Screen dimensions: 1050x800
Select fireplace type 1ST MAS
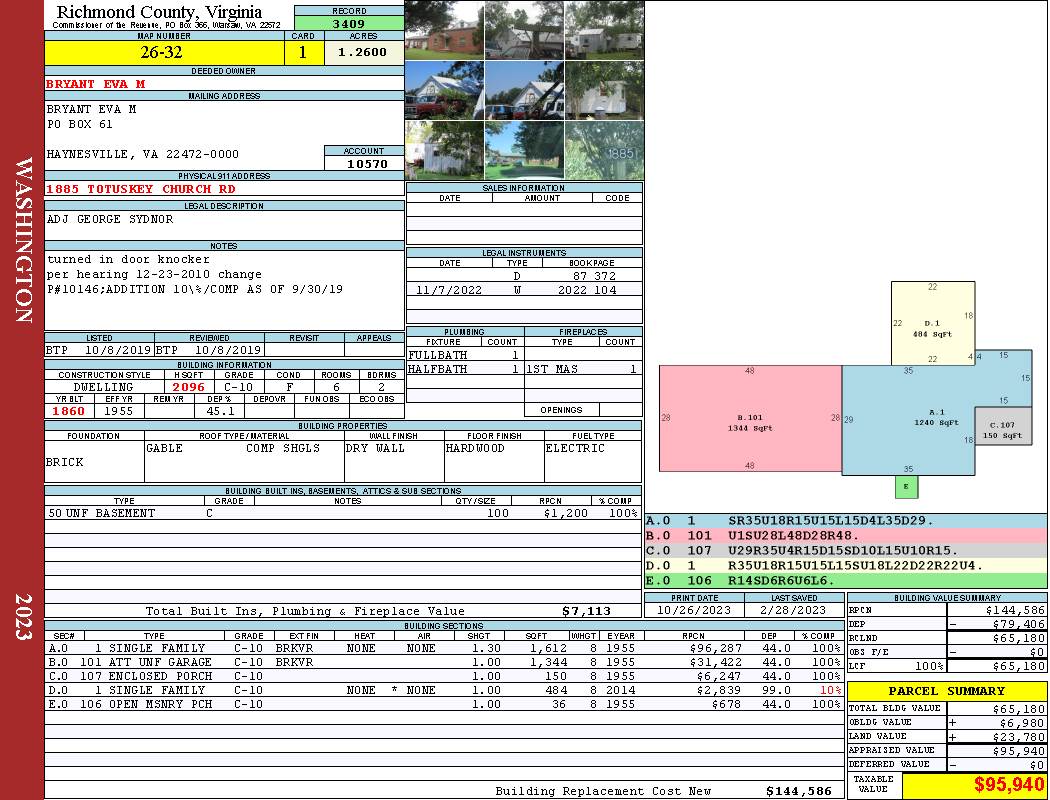point(552,369)
